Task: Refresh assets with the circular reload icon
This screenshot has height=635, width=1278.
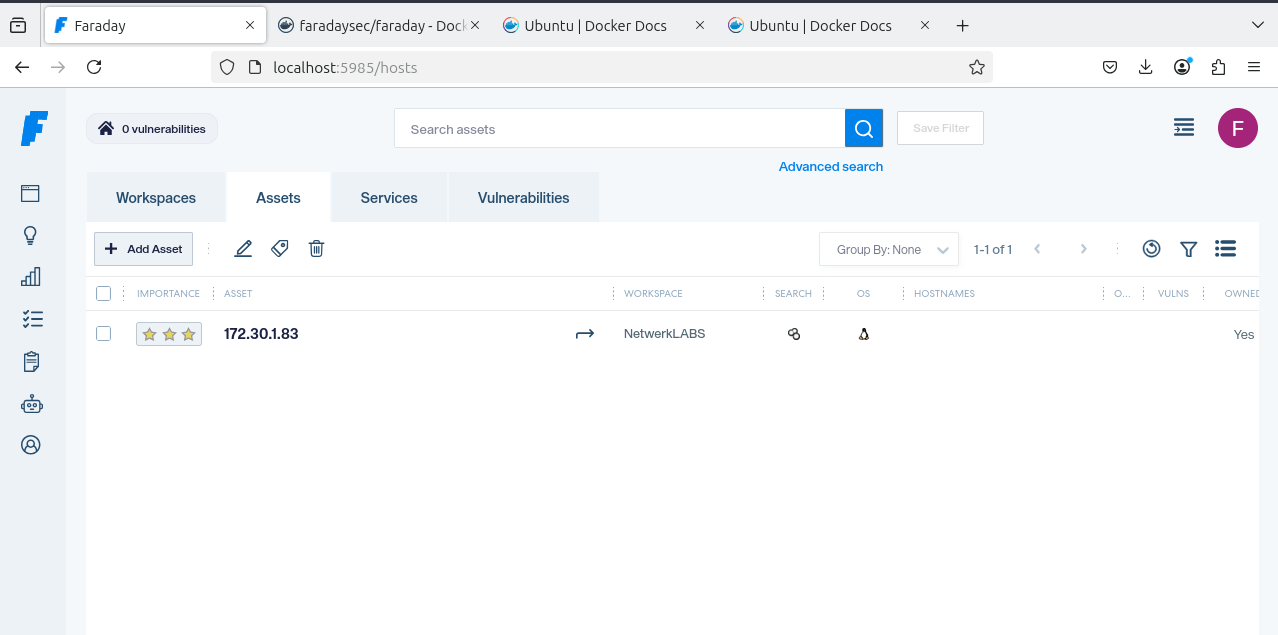Action: pyautogui.click(x=1151, y=248)
